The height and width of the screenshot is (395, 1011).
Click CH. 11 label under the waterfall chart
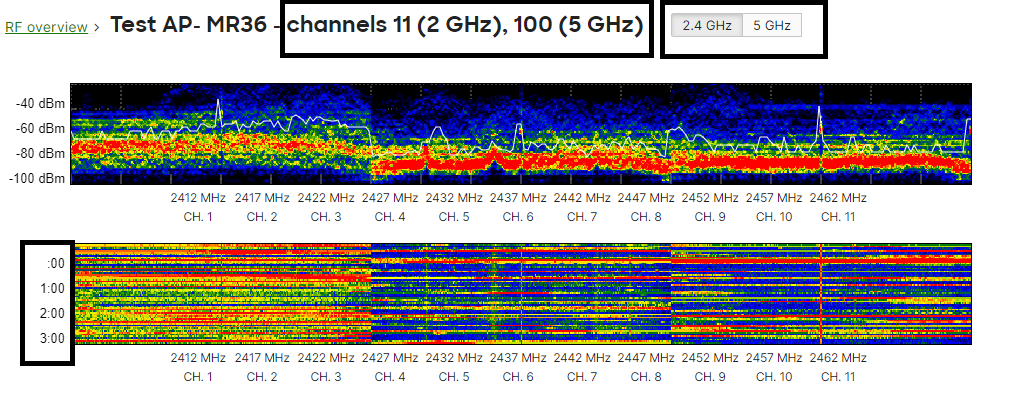point(838,377)
